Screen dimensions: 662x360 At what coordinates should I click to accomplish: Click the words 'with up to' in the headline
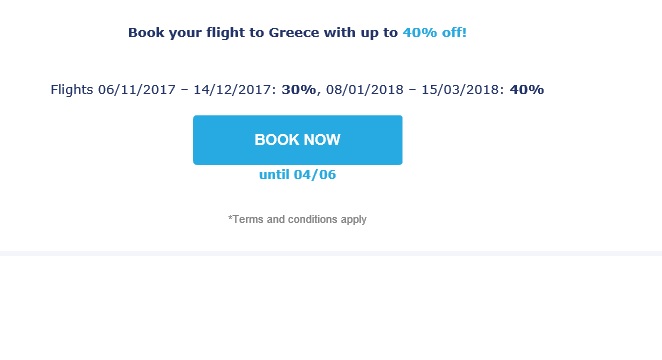pyautogui.click(x=361, y=32)
